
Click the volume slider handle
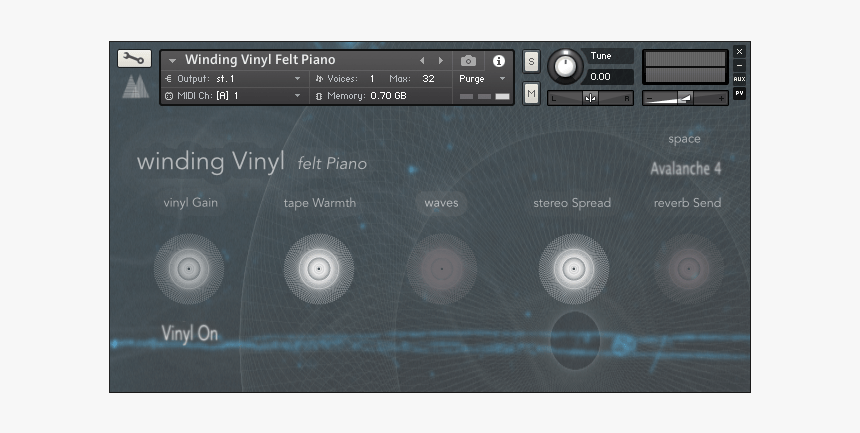click(x=684, y=98)
